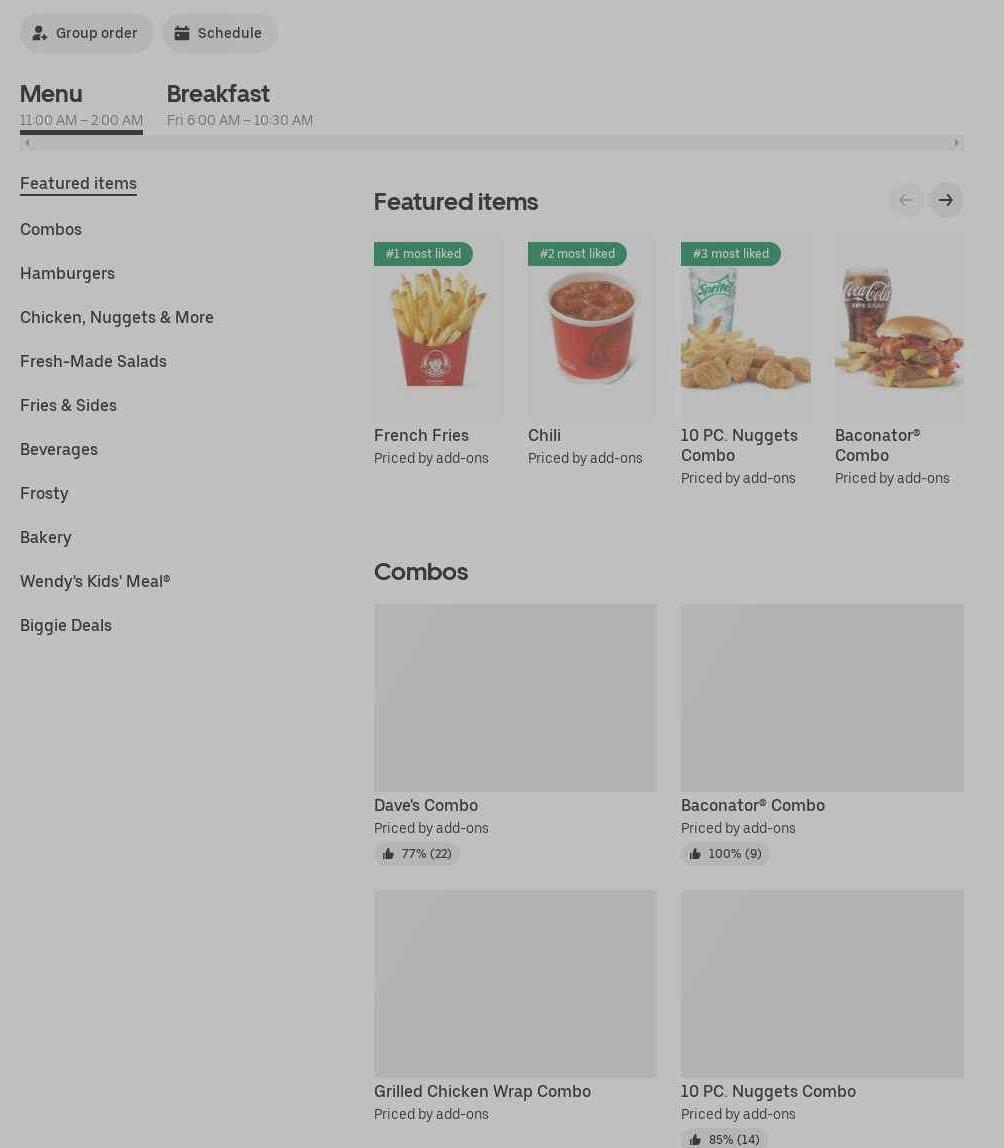Image resolution: width=1004 pixels, height=1148 pixels.
Task: Click thumbs-up rating on Baconator Combo
Action: pyautogui.click(x=724, y=854)
